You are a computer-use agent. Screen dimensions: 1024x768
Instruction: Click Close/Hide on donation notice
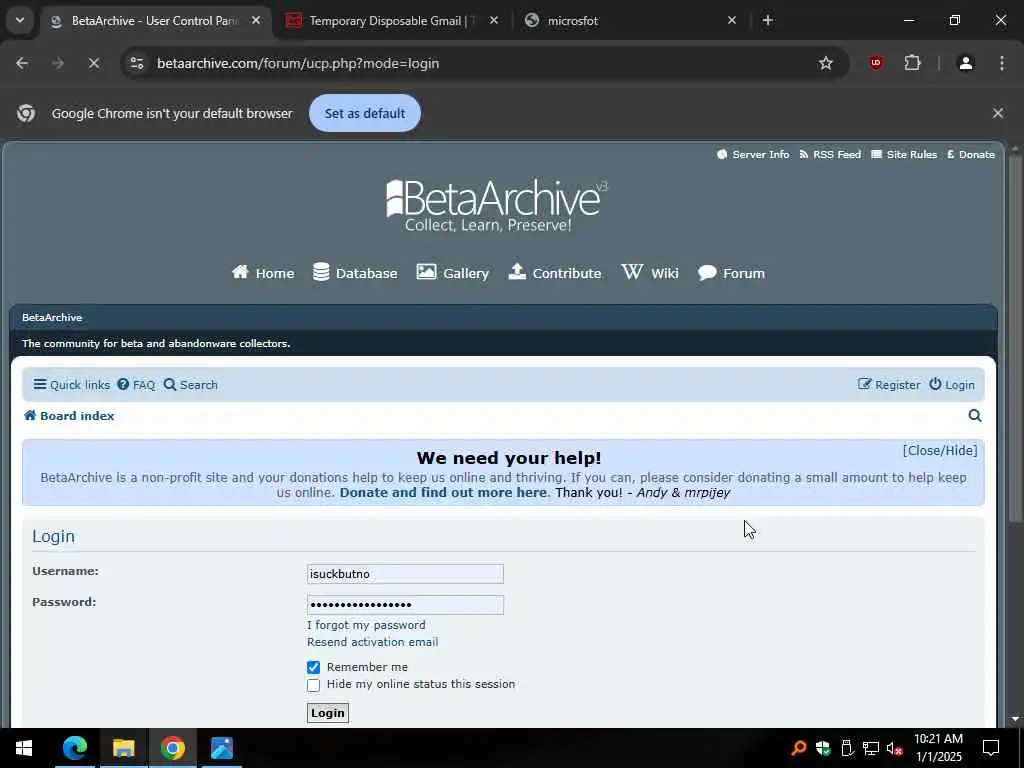pyautogui.click(x=940, y=451)
